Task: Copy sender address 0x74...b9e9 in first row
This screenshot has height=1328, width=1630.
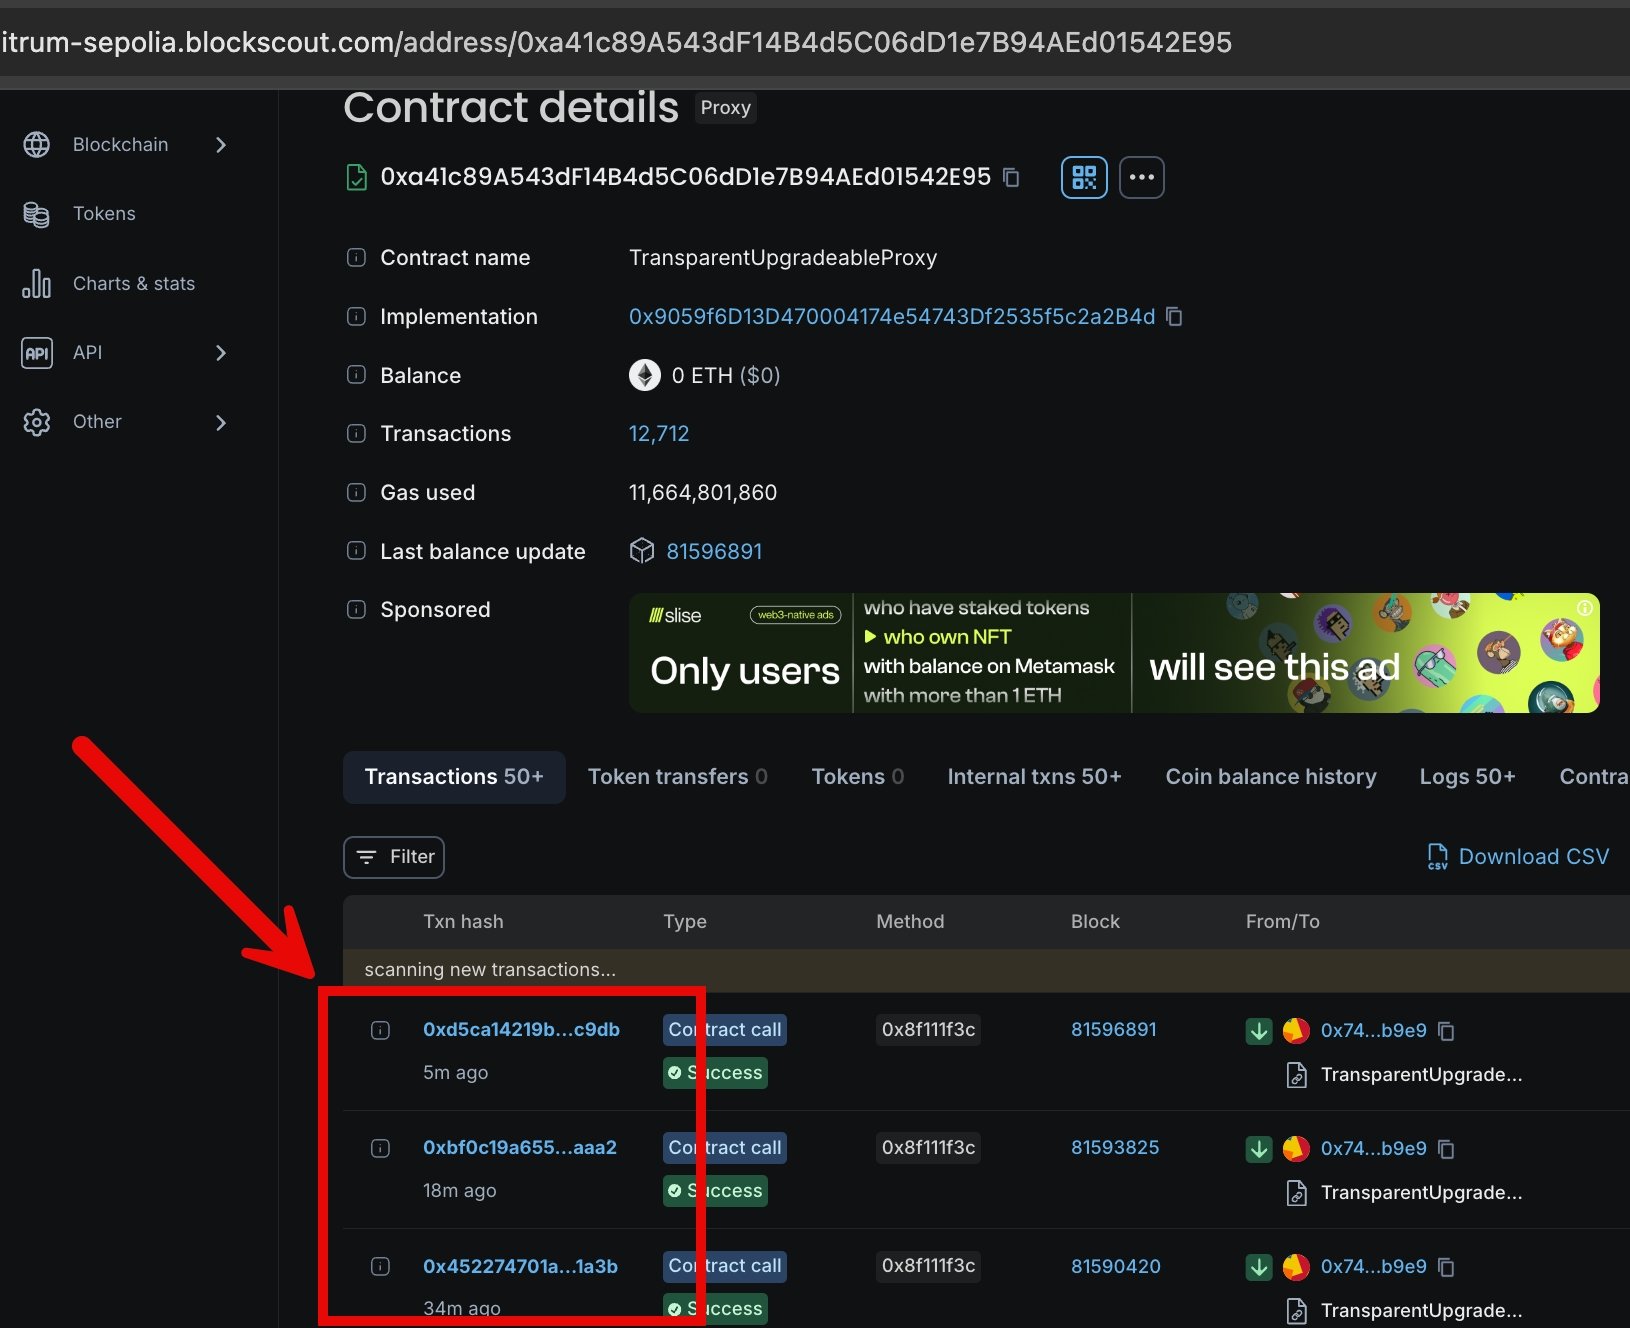Action: coord(1446,1030)
